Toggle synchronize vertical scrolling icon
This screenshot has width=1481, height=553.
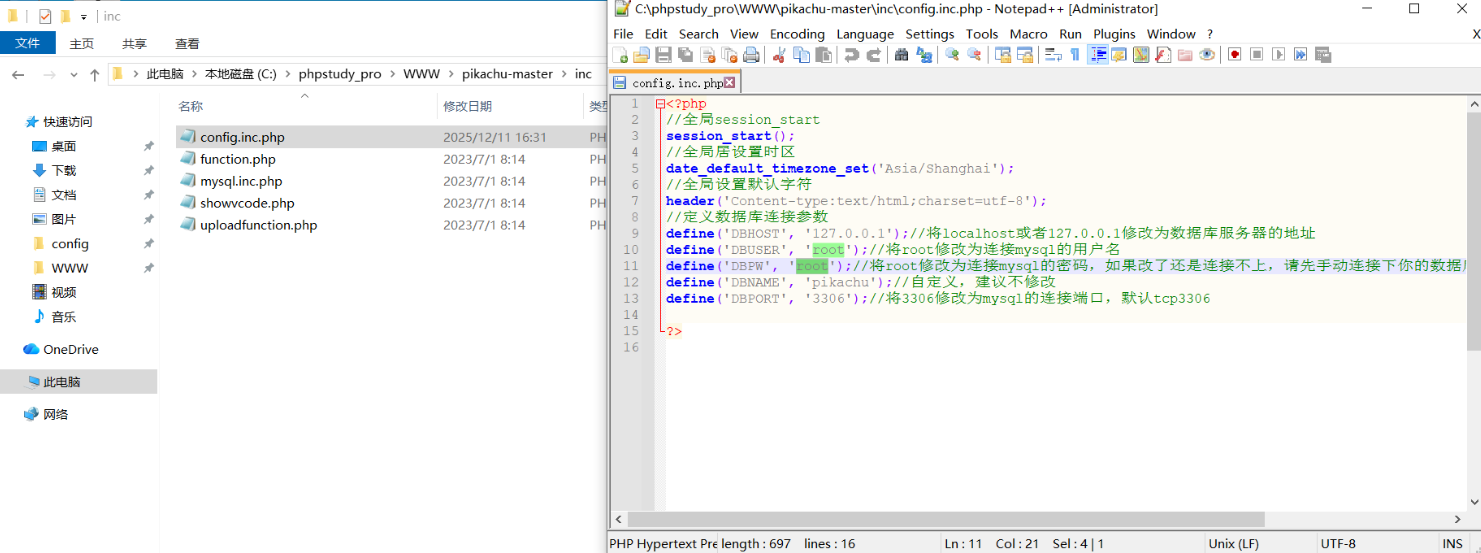click(x=1002, y=55)
